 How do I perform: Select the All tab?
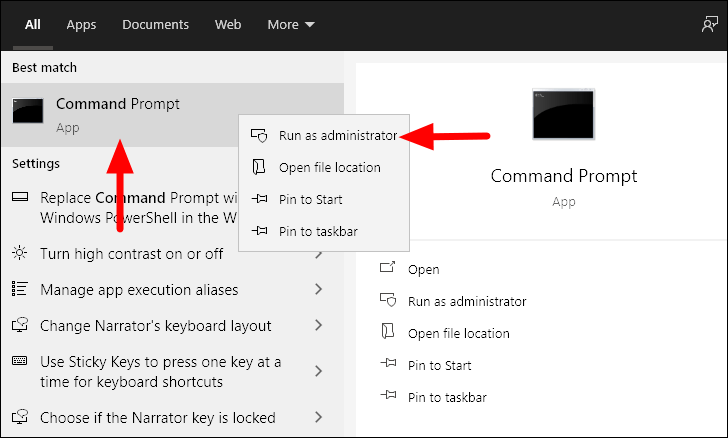click(32, 24)
